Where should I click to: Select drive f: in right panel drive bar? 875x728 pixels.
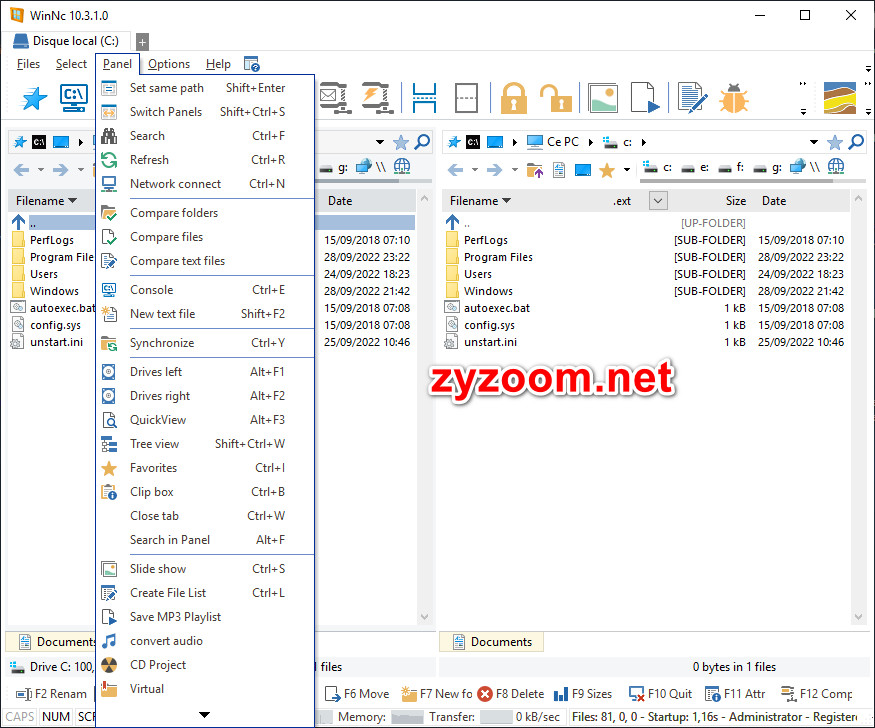(731, 167)
